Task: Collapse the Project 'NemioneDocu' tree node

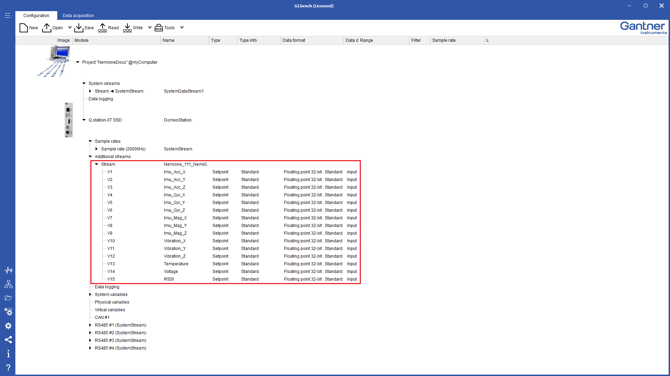Action: [78, 62]
